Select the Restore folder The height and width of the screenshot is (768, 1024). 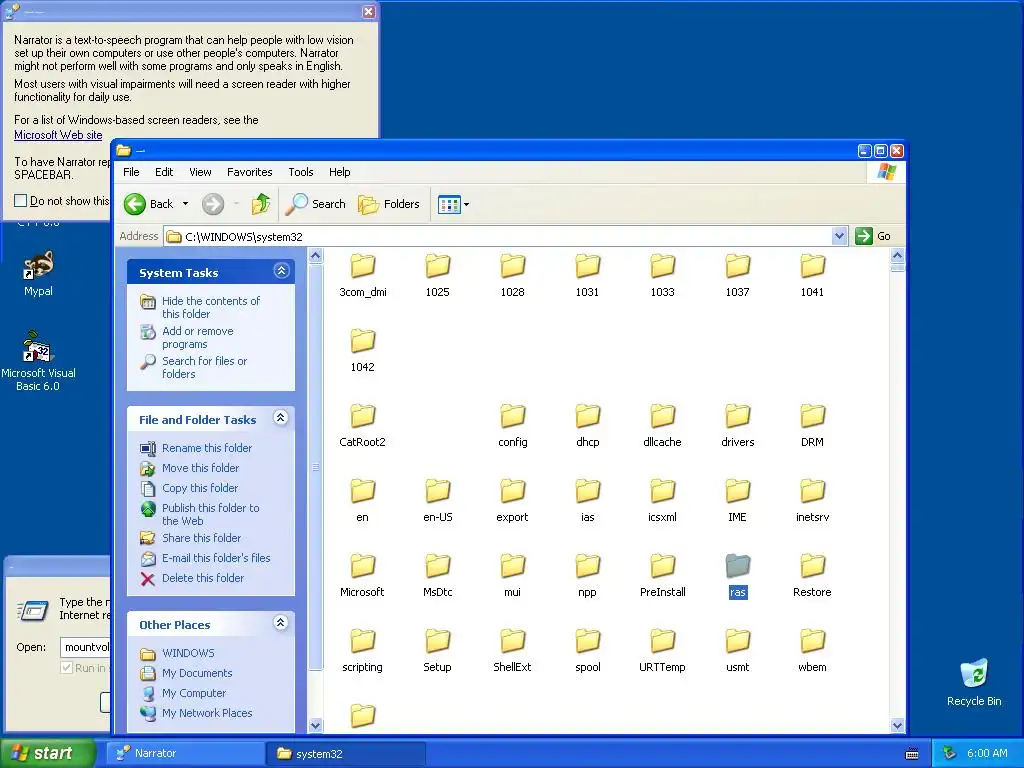(x=812, y=575)
